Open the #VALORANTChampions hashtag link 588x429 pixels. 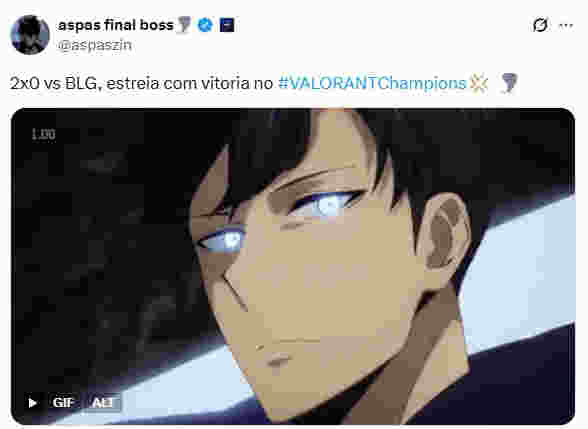tap(372, 83)
